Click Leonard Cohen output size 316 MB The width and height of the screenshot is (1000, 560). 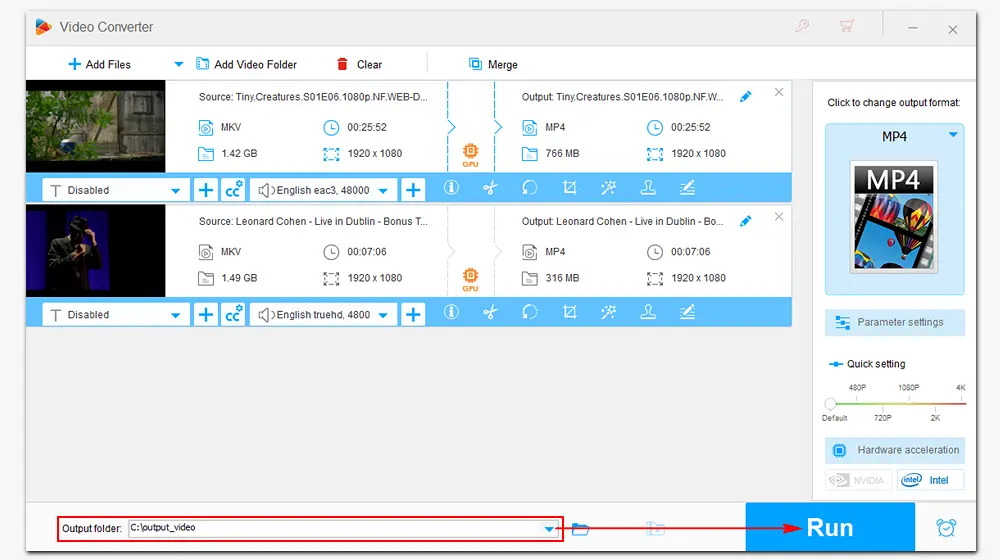(x=562, y=278)
